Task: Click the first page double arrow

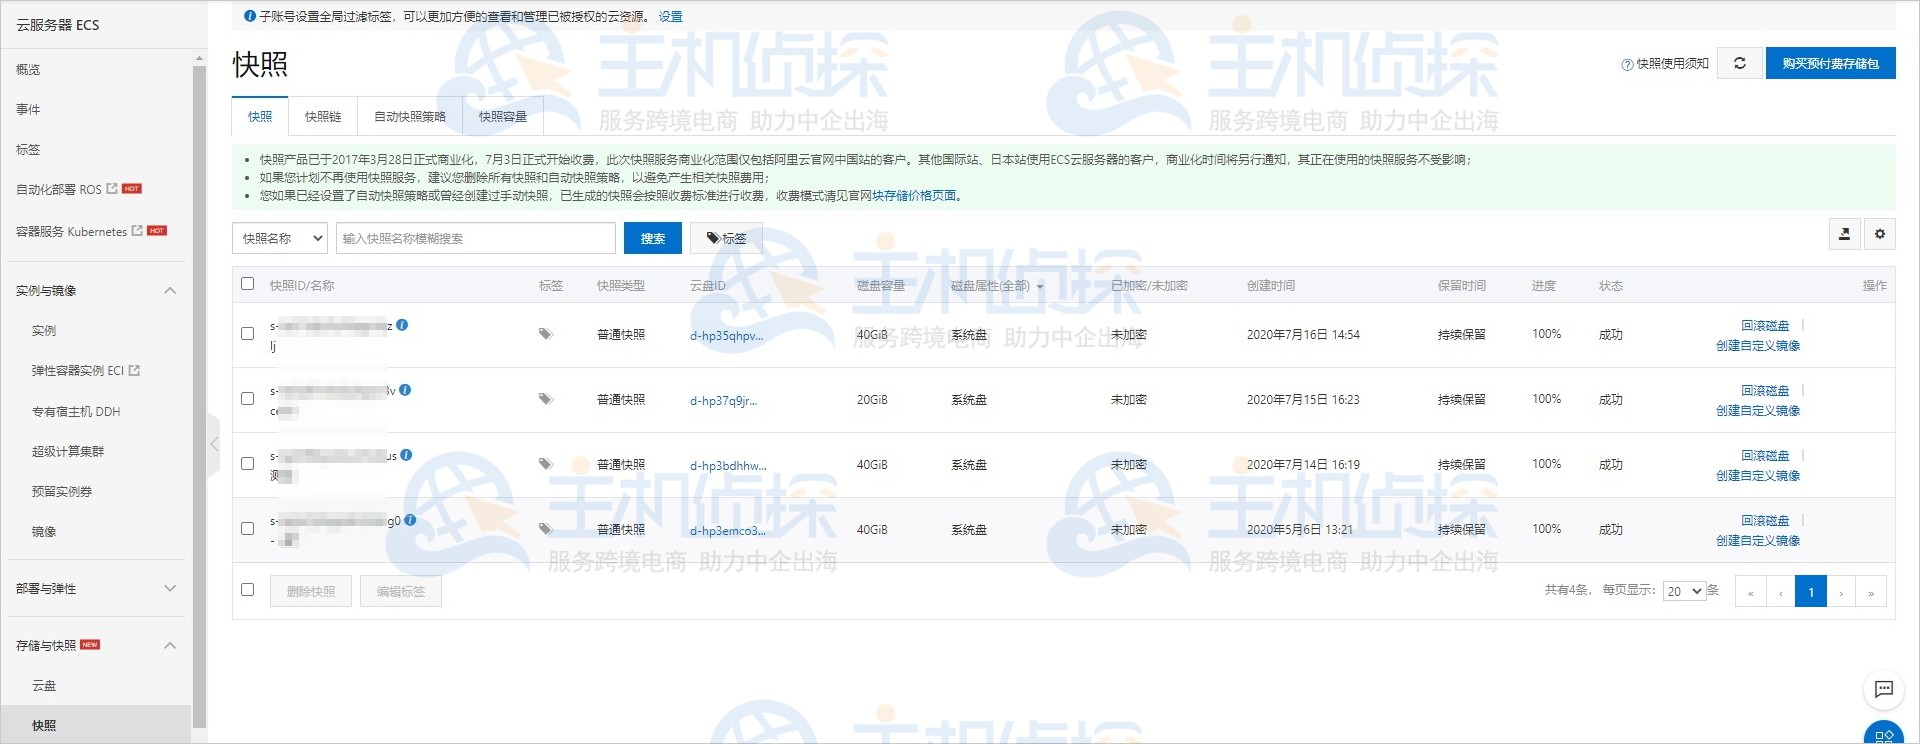Action: [x=1750, y=591]
